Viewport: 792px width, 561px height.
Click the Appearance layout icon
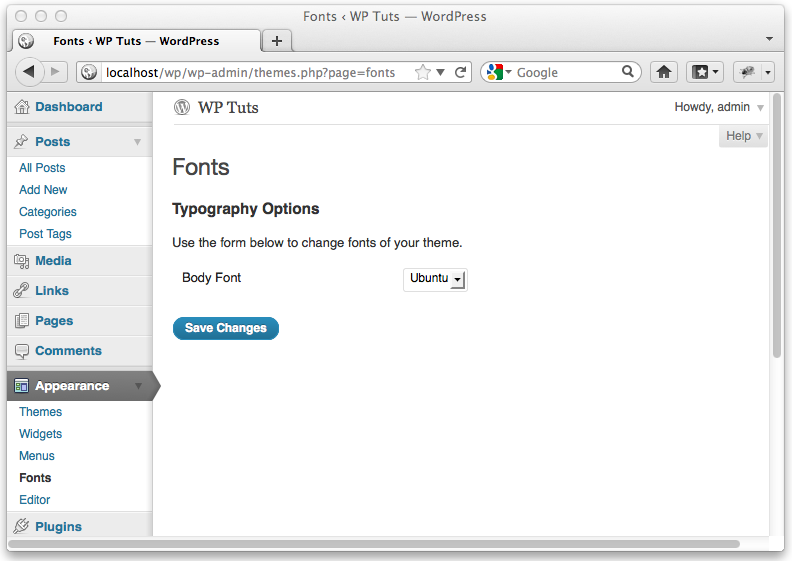[x=22, y=386]
